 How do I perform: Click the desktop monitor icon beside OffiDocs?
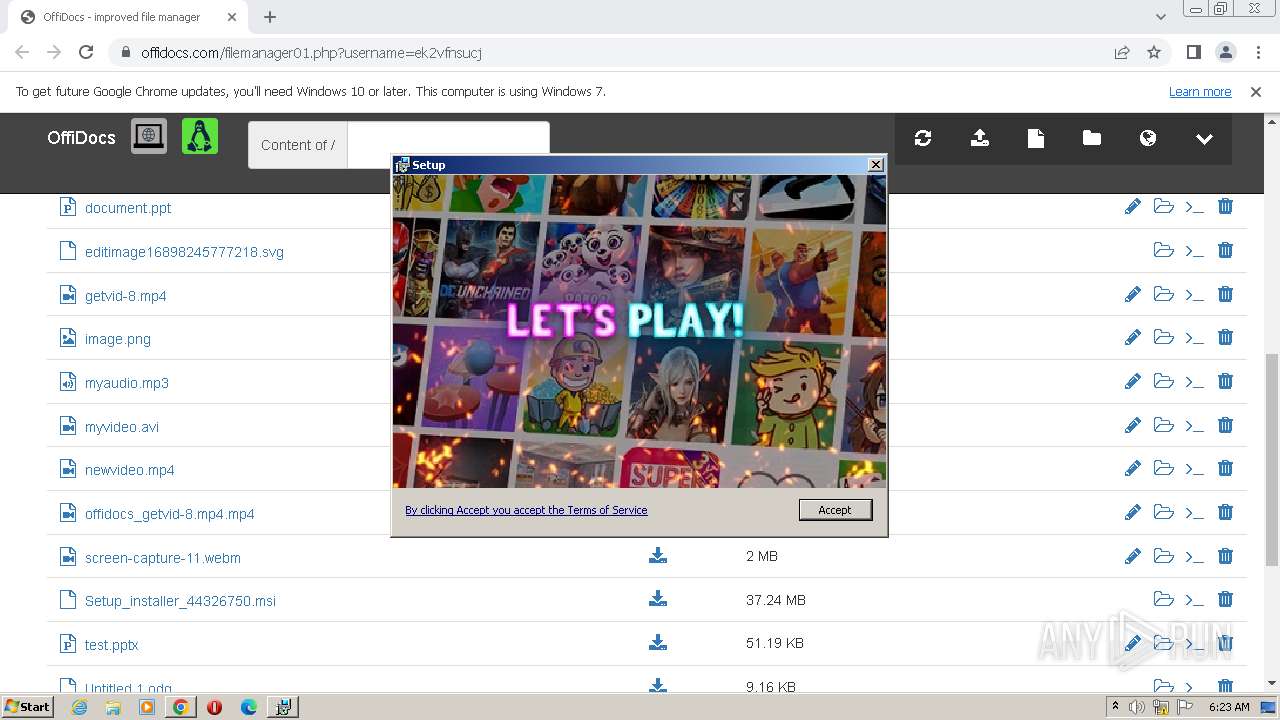(149, 136)
